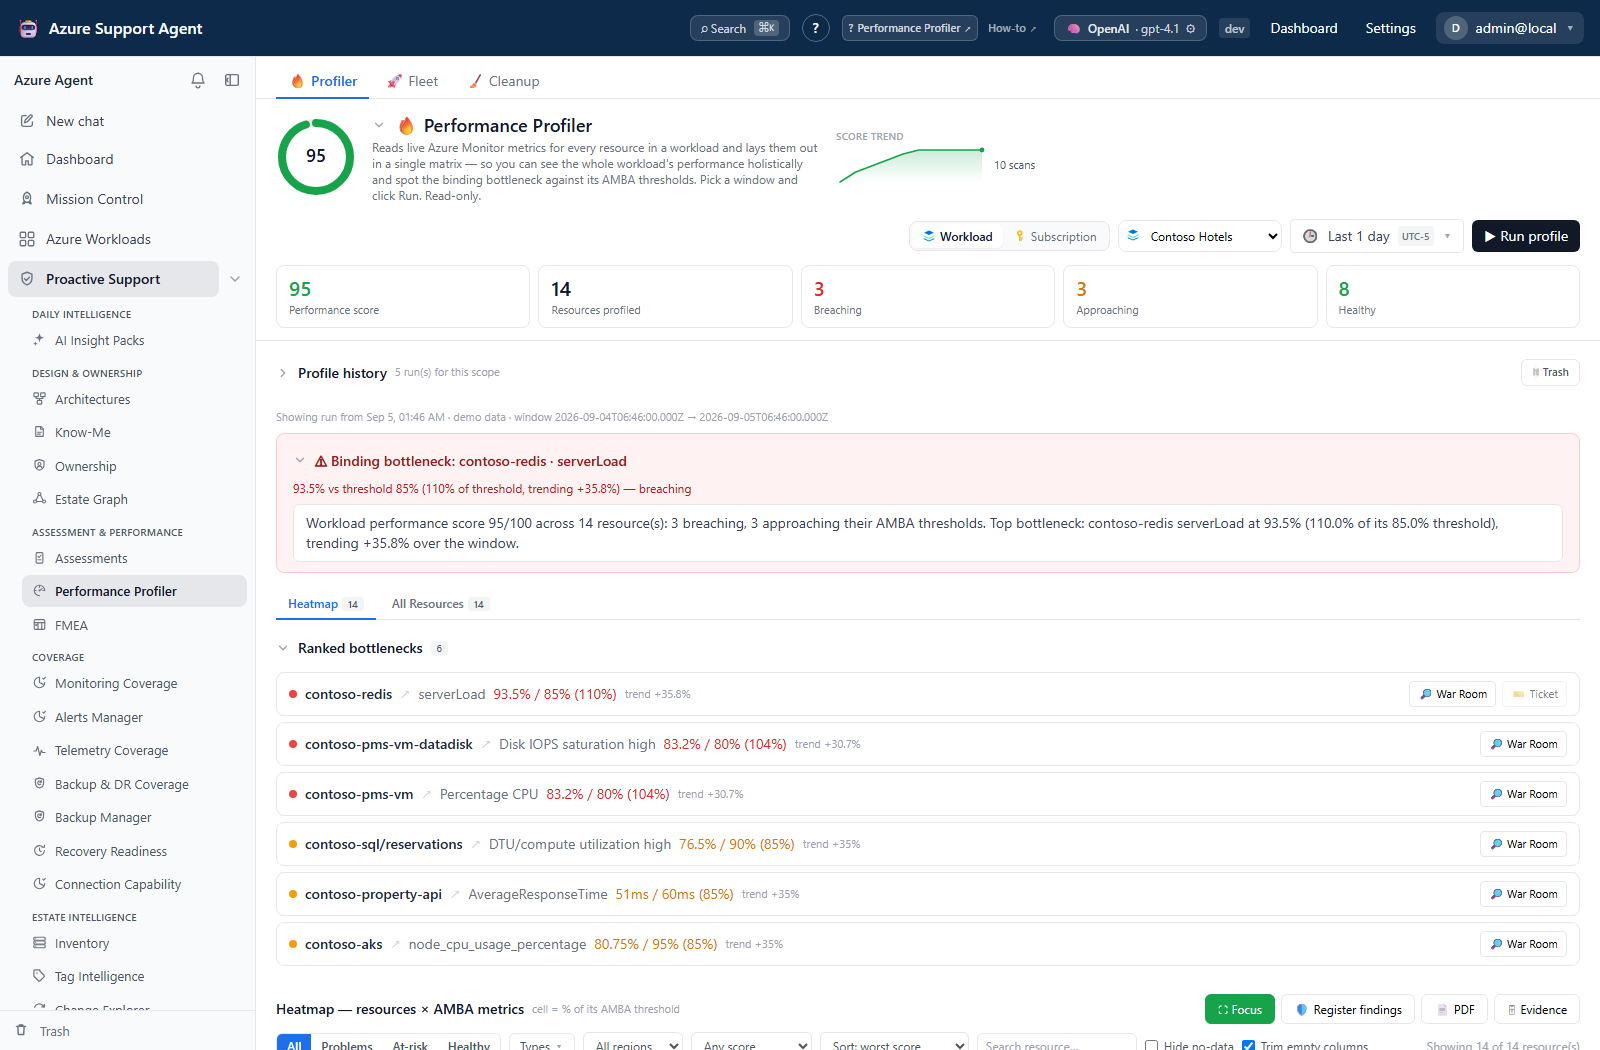Collapse Proactive Support sidebar group
Viewport: 1600px width, 1050px height.
pos(235,279)
